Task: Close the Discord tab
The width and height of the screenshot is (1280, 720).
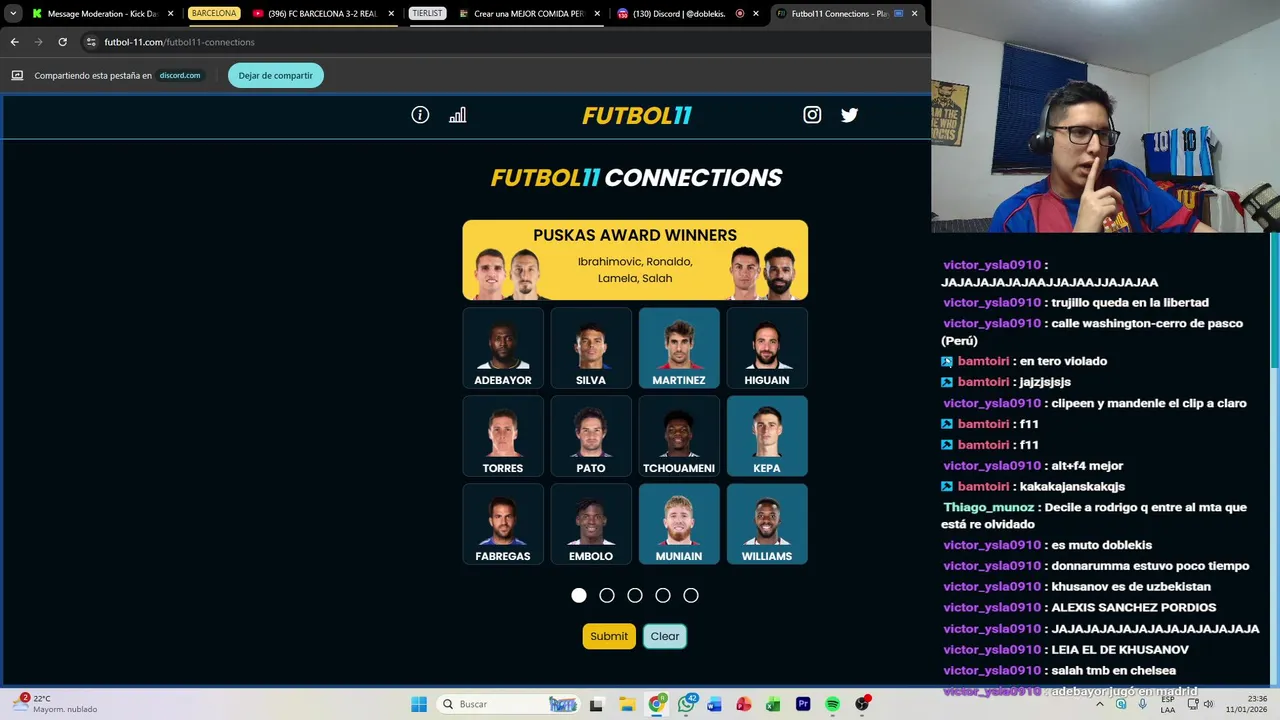Action: pos(755,14)
